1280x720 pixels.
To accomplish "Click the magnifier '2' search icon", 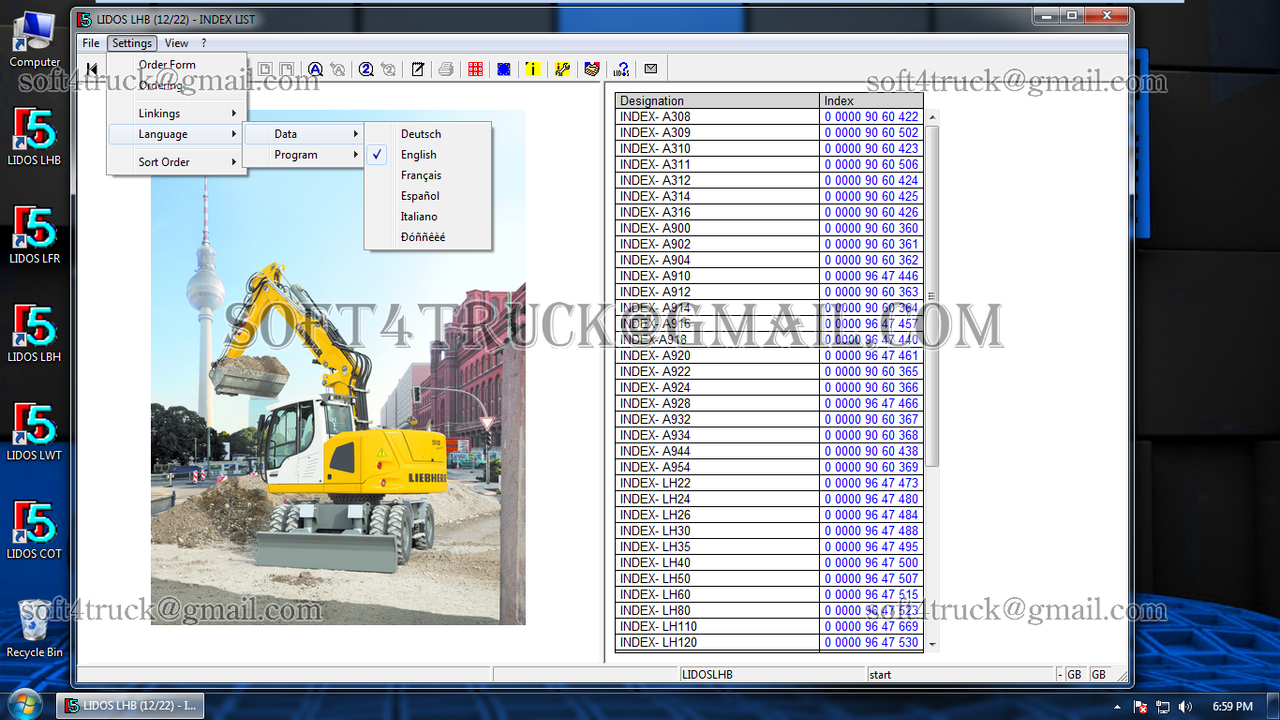I will (x=366, y=69).
